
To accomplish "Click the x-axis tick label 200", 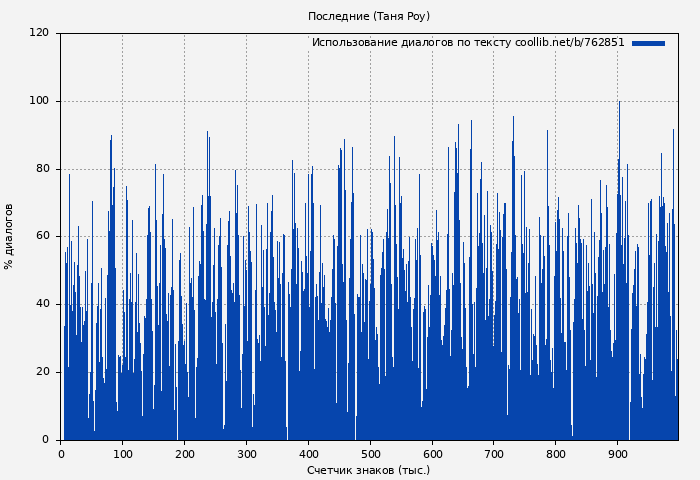I will tap(184, 454).
